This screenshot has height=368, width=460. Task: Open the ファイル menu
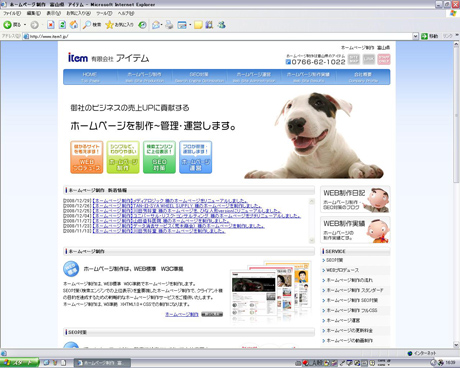[12, 13]
